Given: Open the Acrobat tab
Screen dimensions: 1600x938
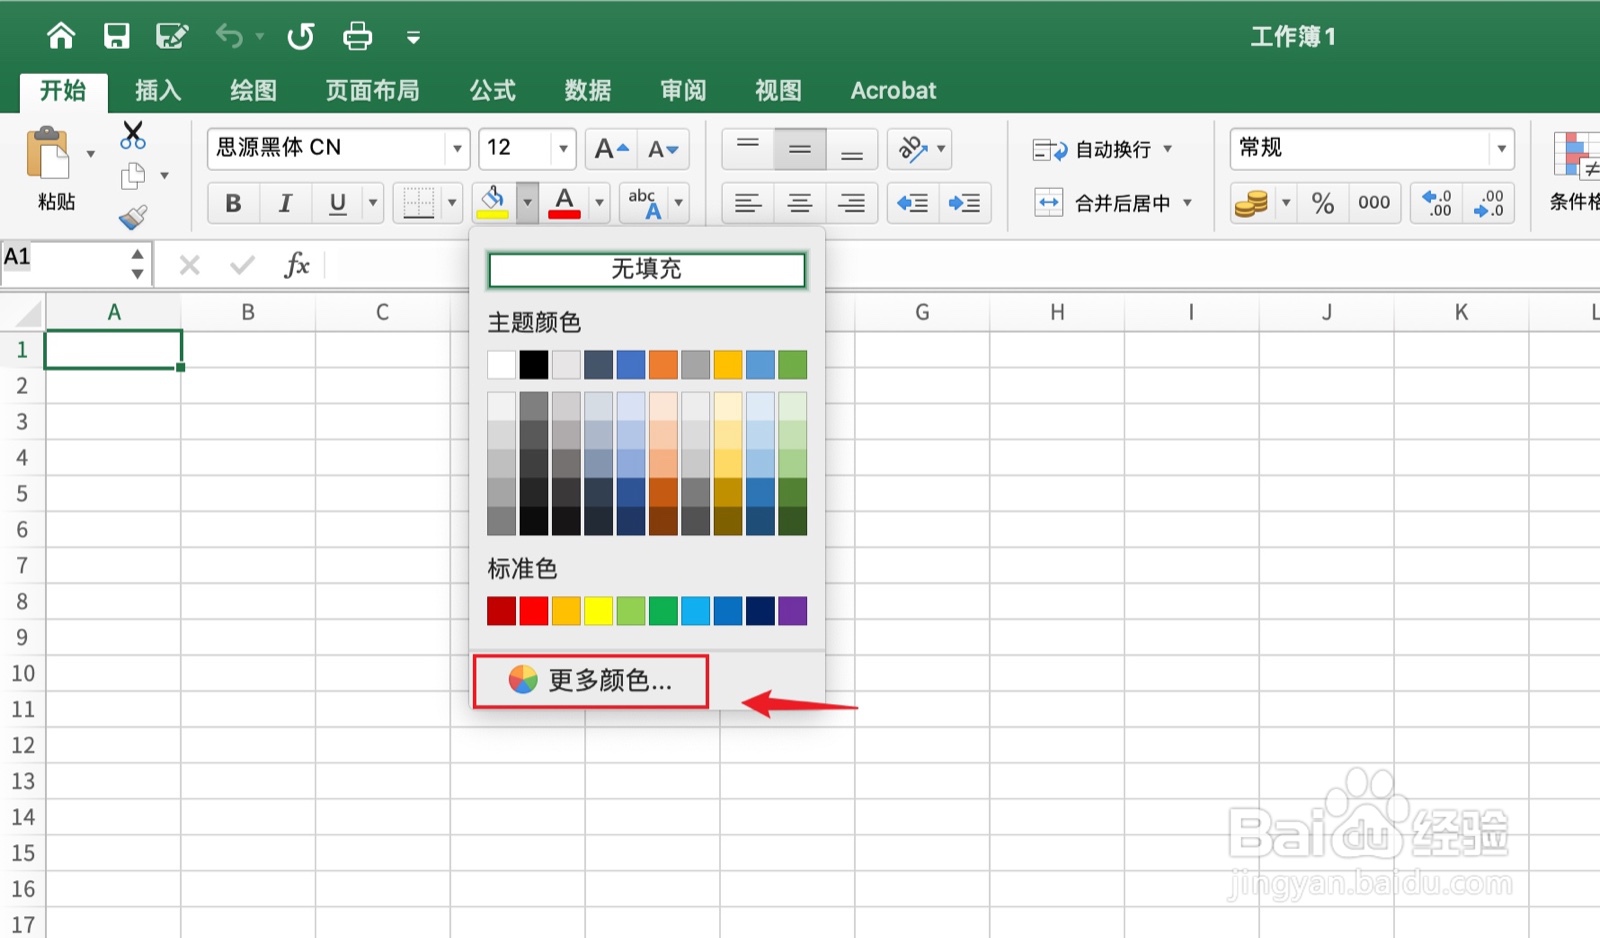Looking at the screenshot, I should coord(893,90).
